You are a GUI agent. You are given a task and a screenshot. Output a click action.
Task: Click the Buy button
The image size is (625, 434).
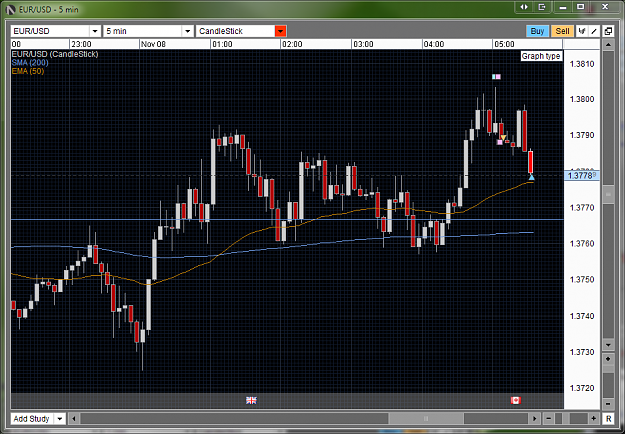[537, 31]
